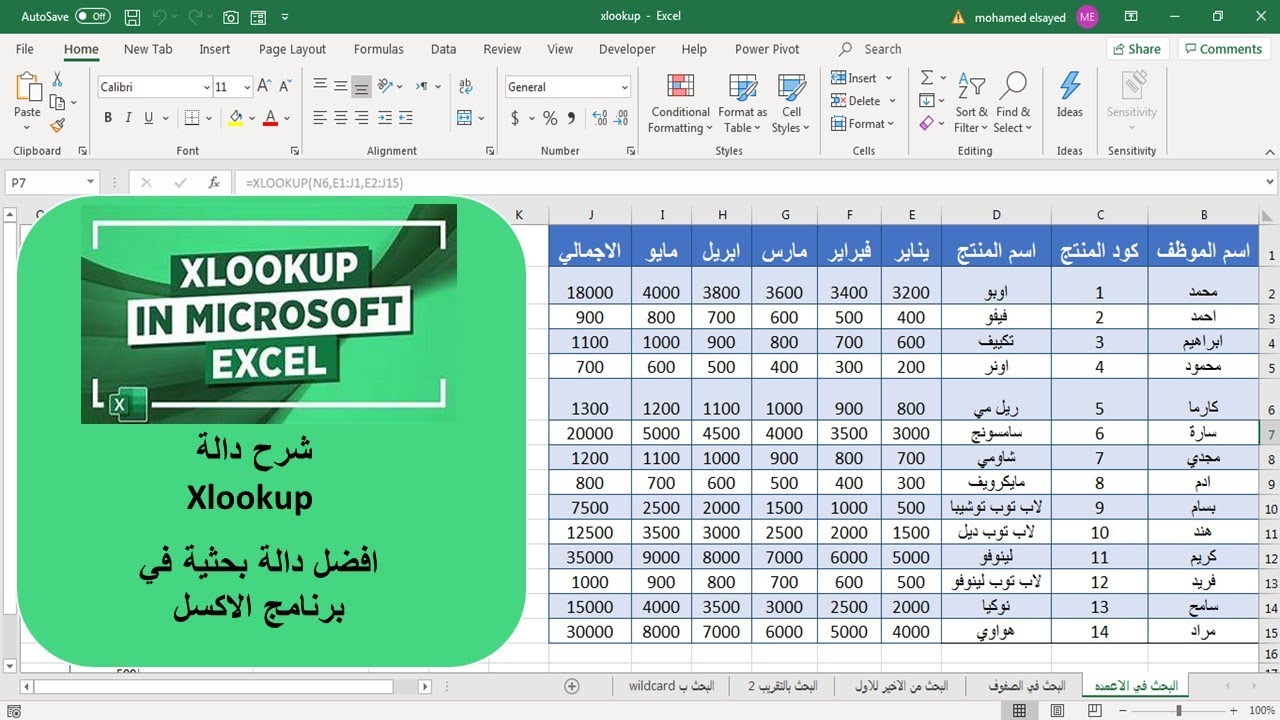Click the XLOOKUP in Microsoft Excel thumbnail image
Screen dimensions: 1280x720
pos(269,314)
